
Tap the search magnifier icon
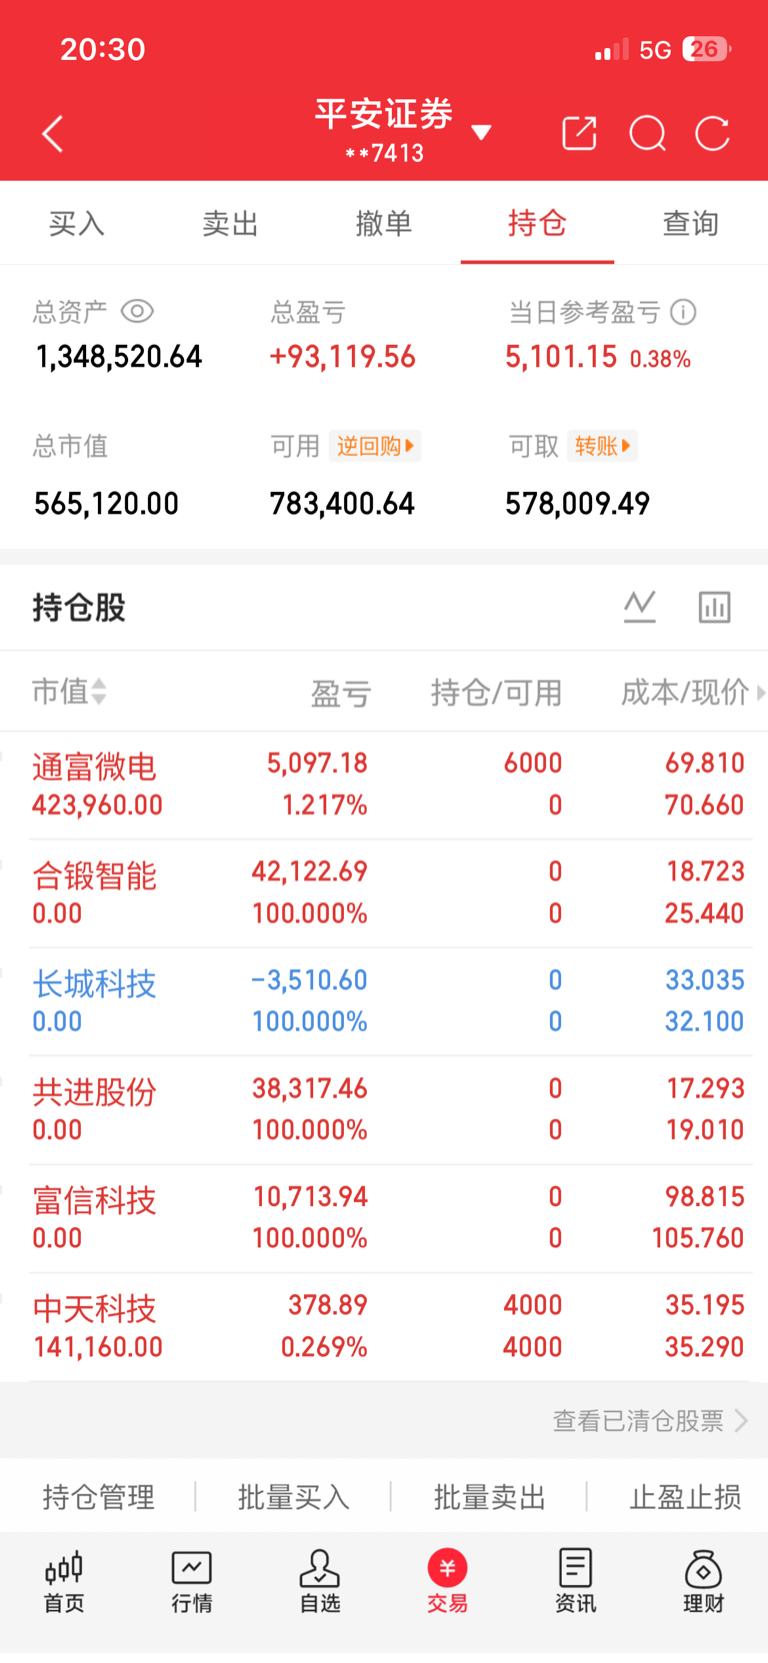click(x=647, y=133)
